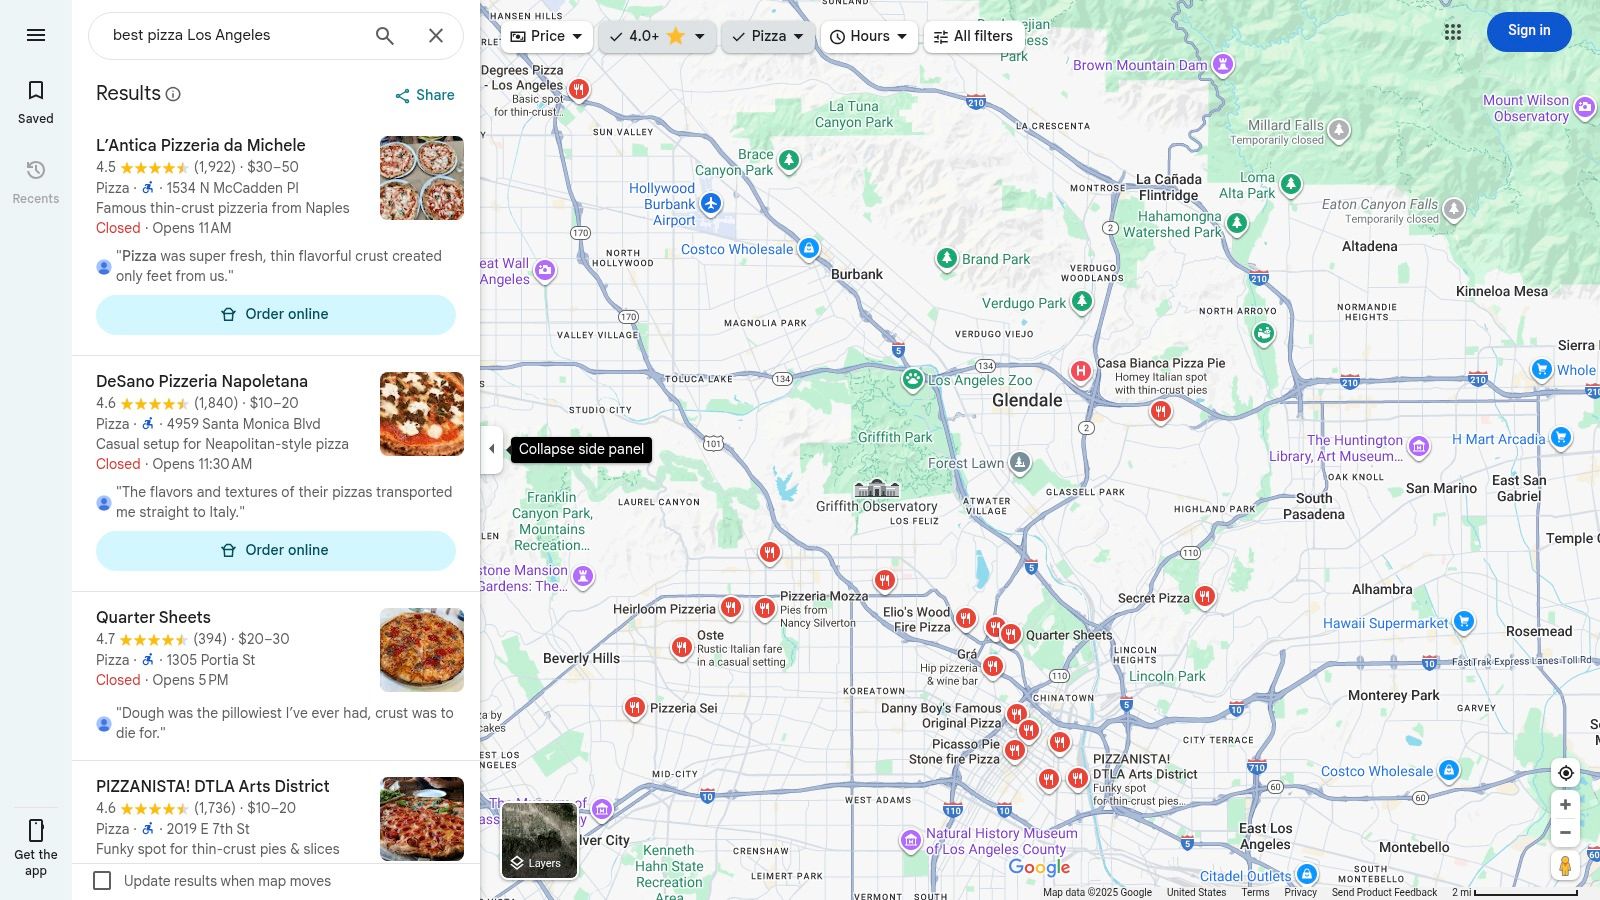Viewport: 1600px width, 900px height.
Task: Click the Share results link
Action: pyautogui.click(x=425, y=95)
